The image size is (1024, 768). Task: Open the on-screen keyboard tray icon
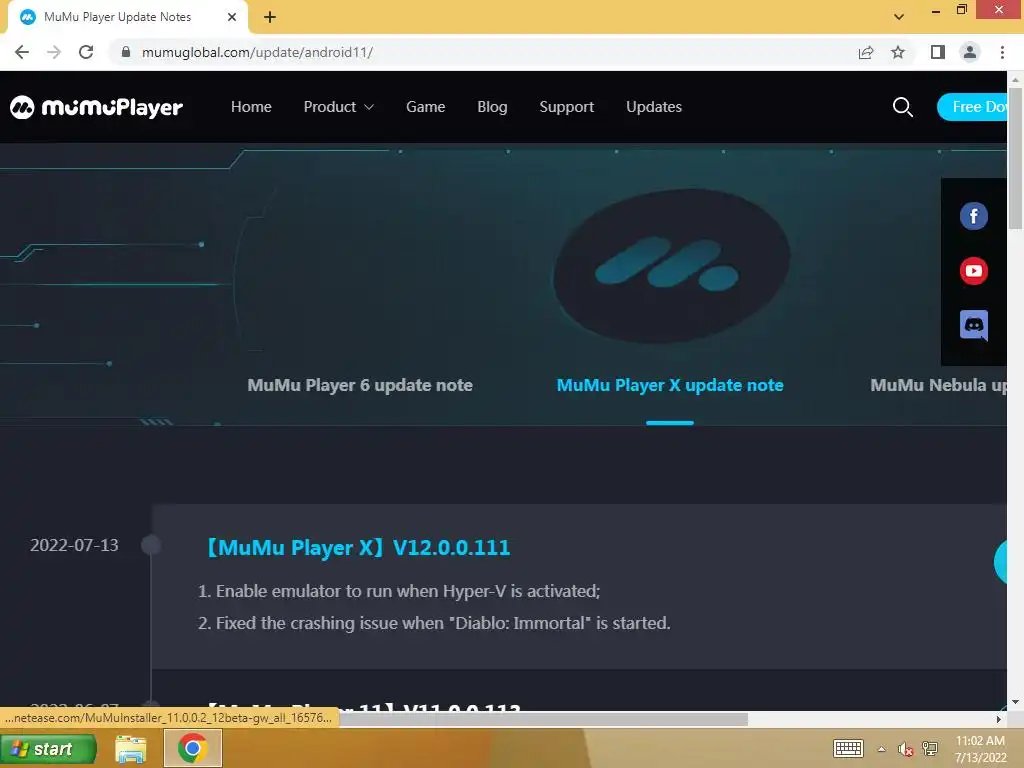pyautogui.click(x=848, y=748)
